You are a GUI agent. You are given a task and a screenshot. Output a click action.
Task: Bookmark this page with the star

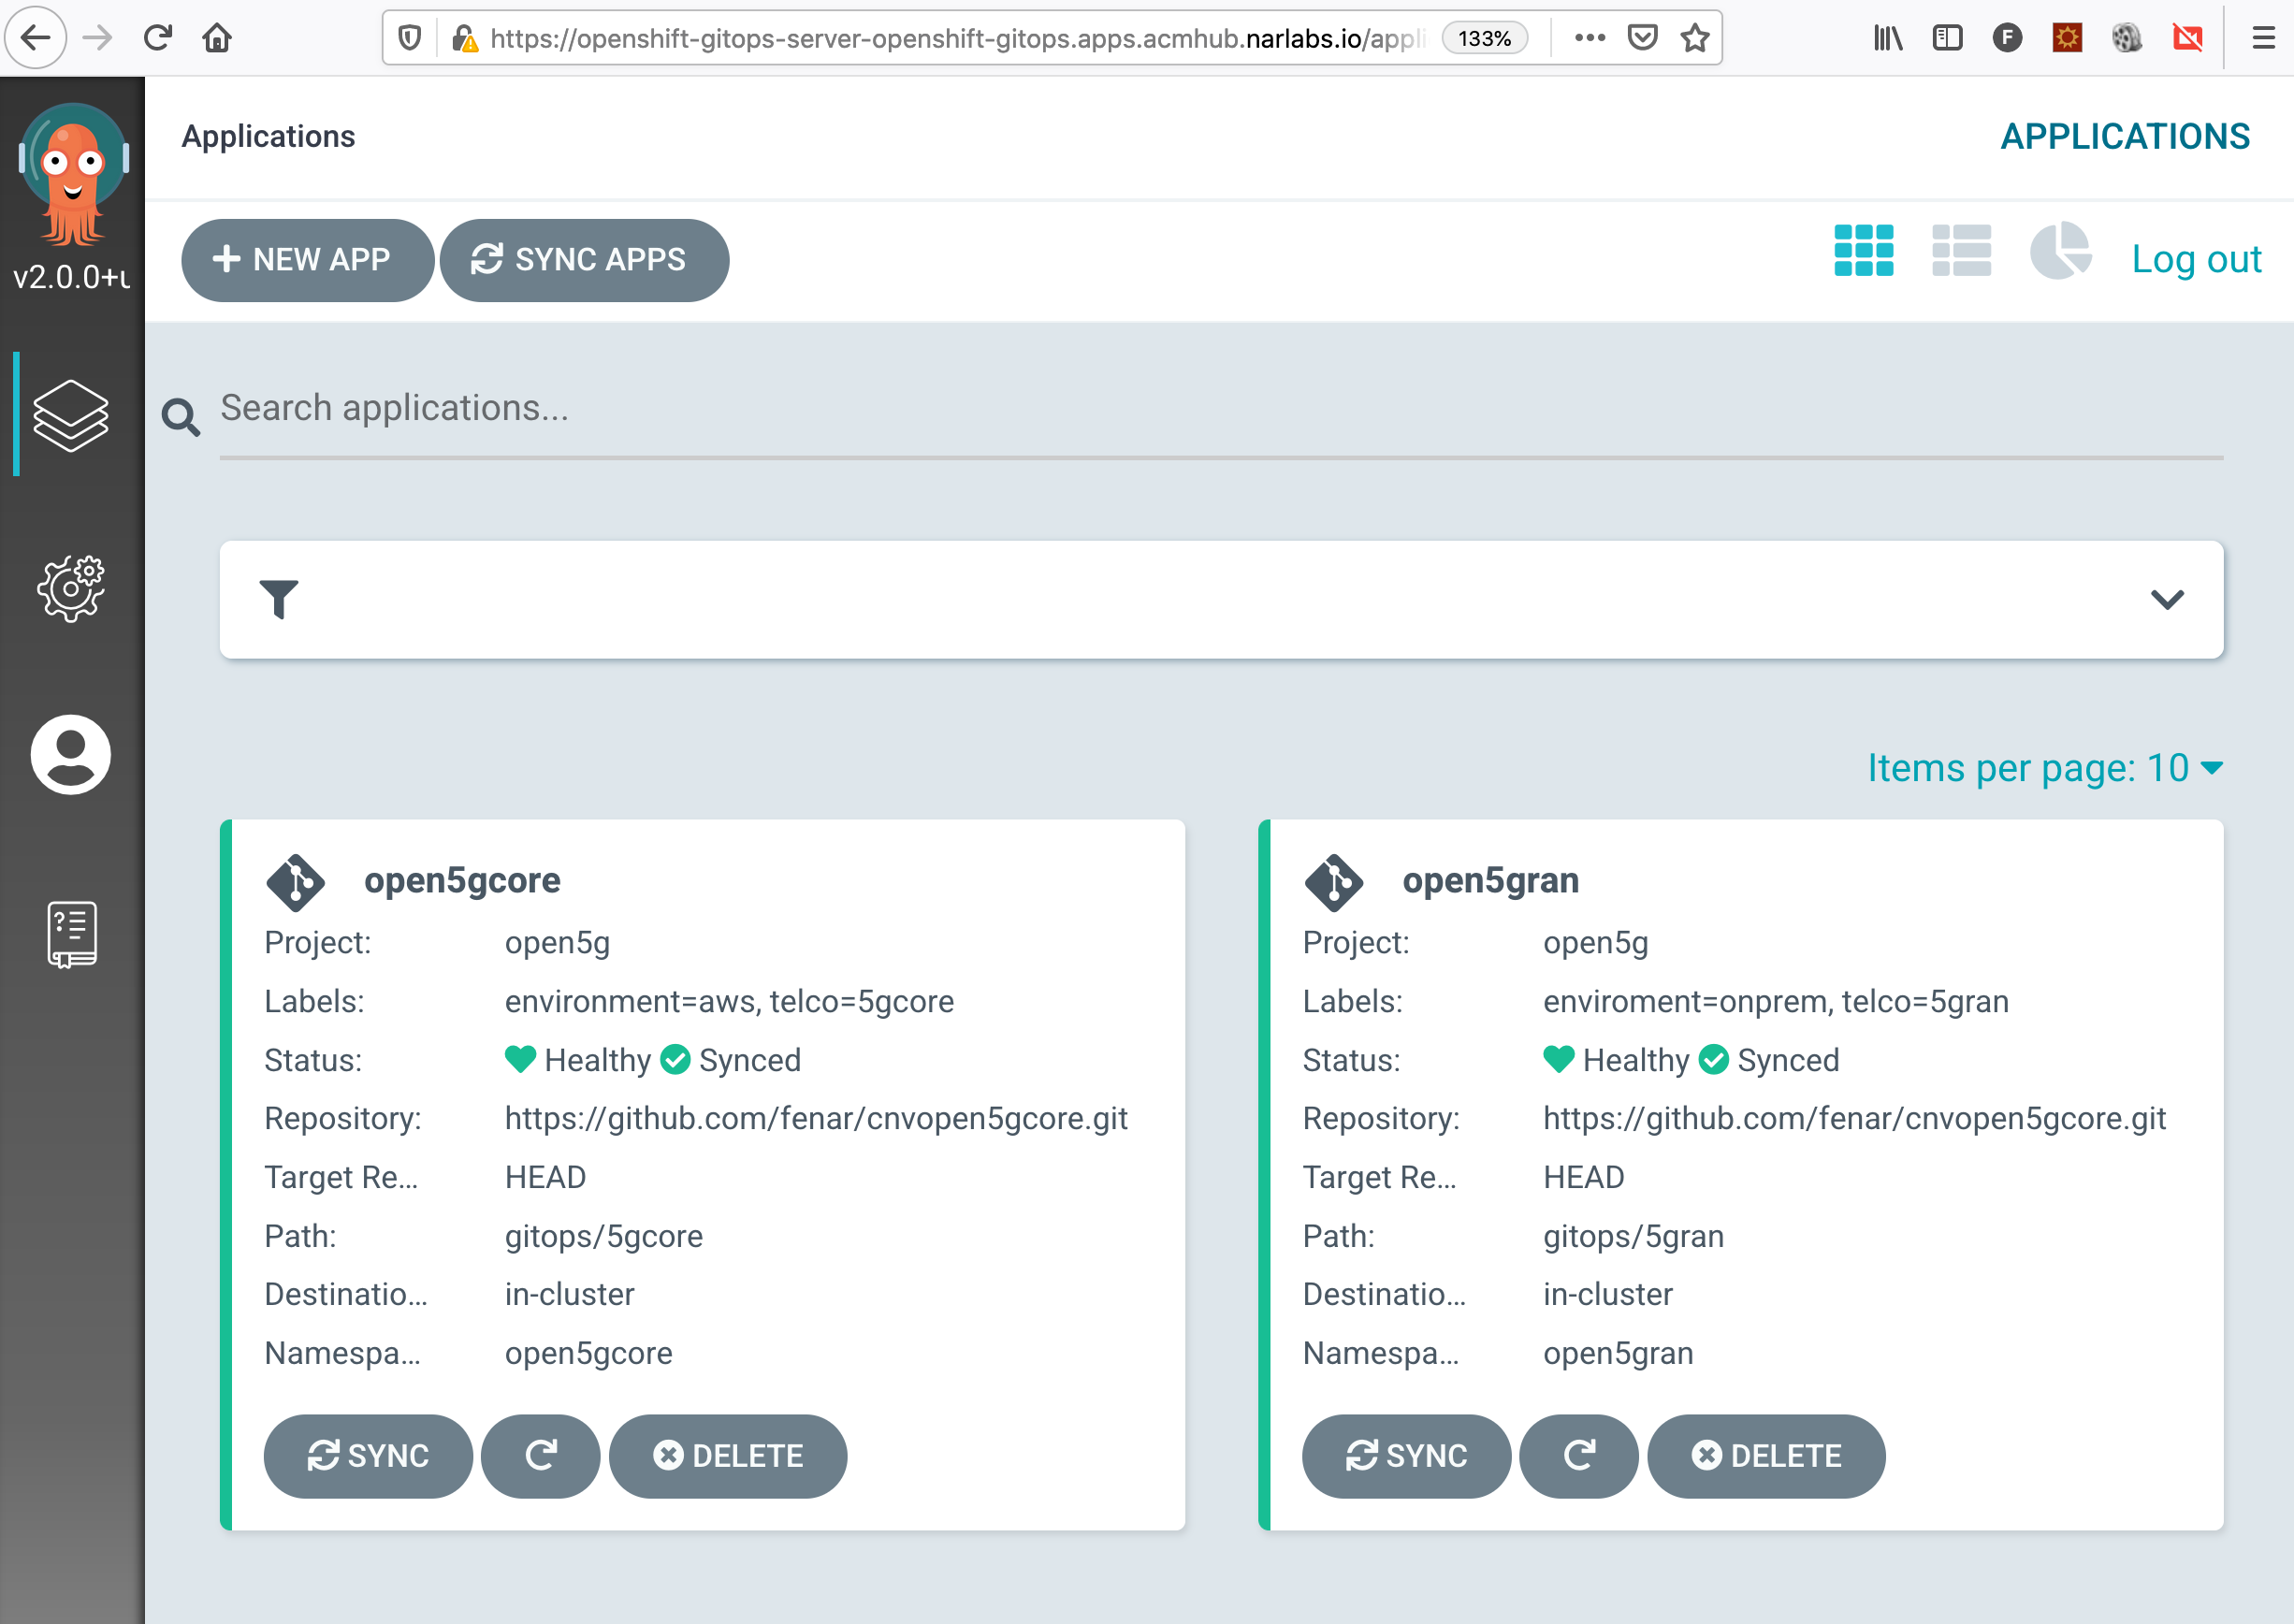[1694, 38]
